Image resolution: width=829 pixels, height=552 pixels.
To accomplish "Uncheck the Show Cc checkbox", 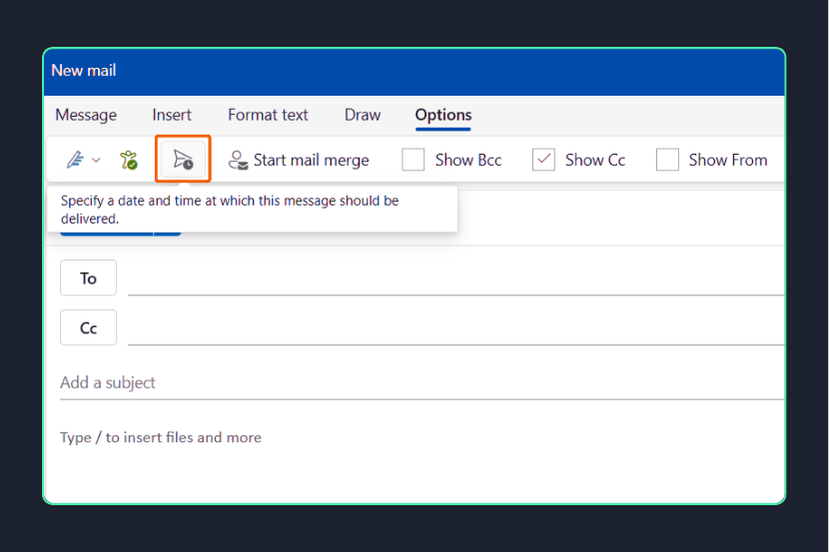I will coord(544,160).
